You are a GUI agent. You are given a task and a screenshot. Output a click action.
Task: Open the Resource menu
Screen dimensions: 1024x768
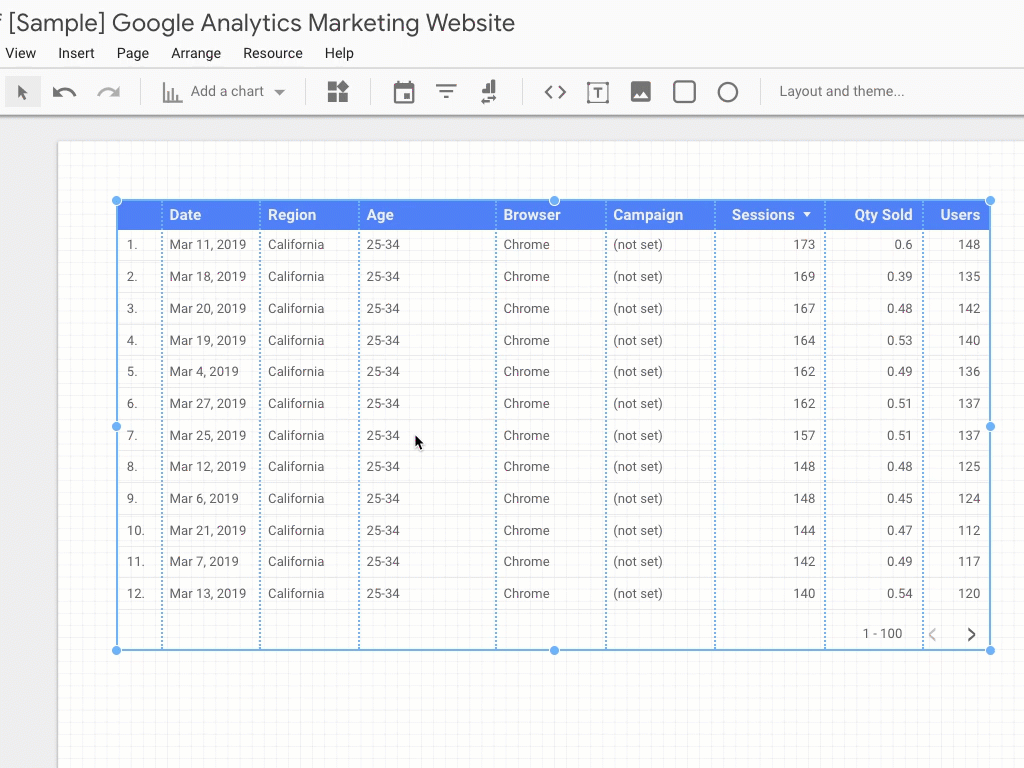(273, 53)
